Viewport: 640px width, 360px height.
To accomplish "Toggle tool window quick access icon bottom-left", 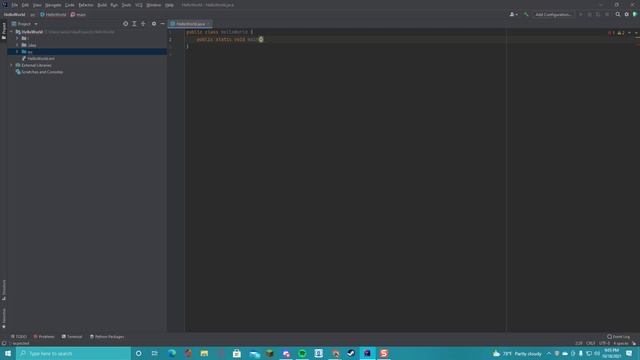I will coord(4,343).
